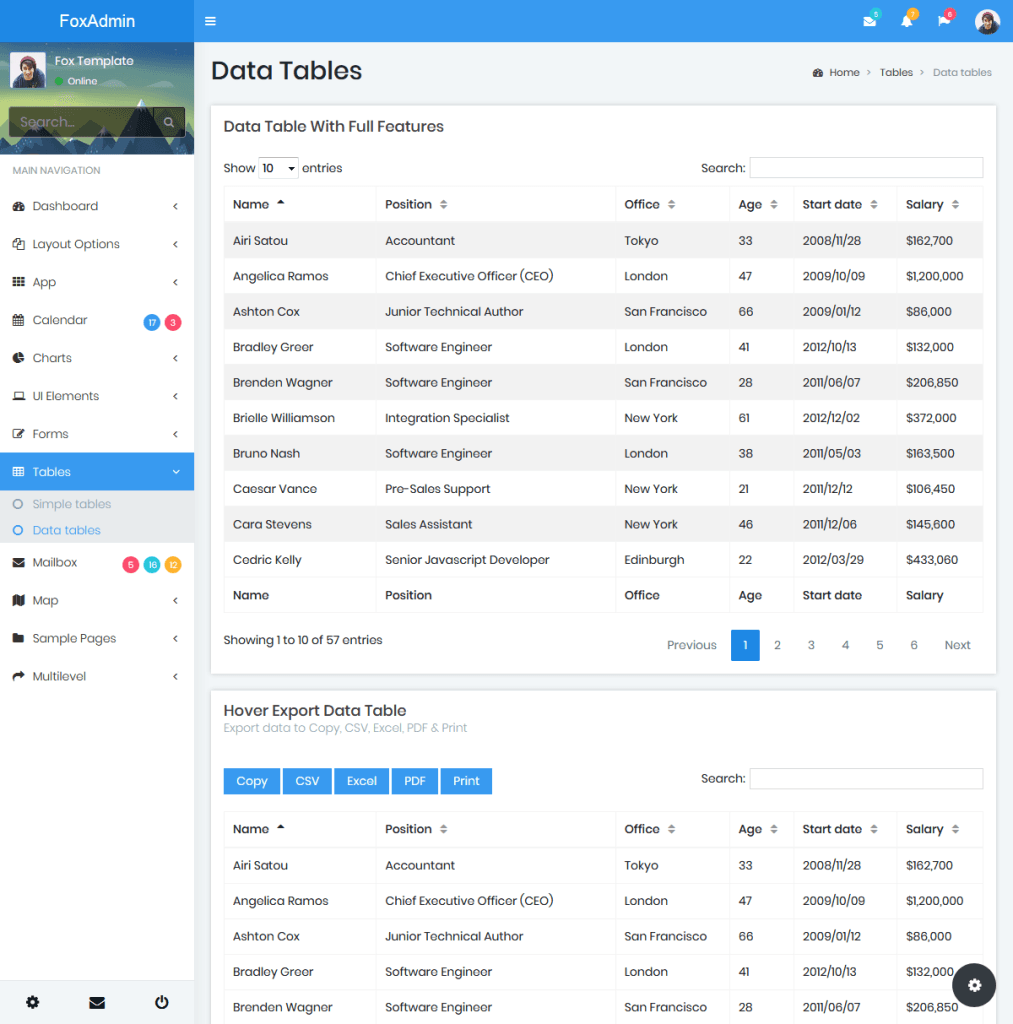Go to page 4 of the data table

point(845,645)
